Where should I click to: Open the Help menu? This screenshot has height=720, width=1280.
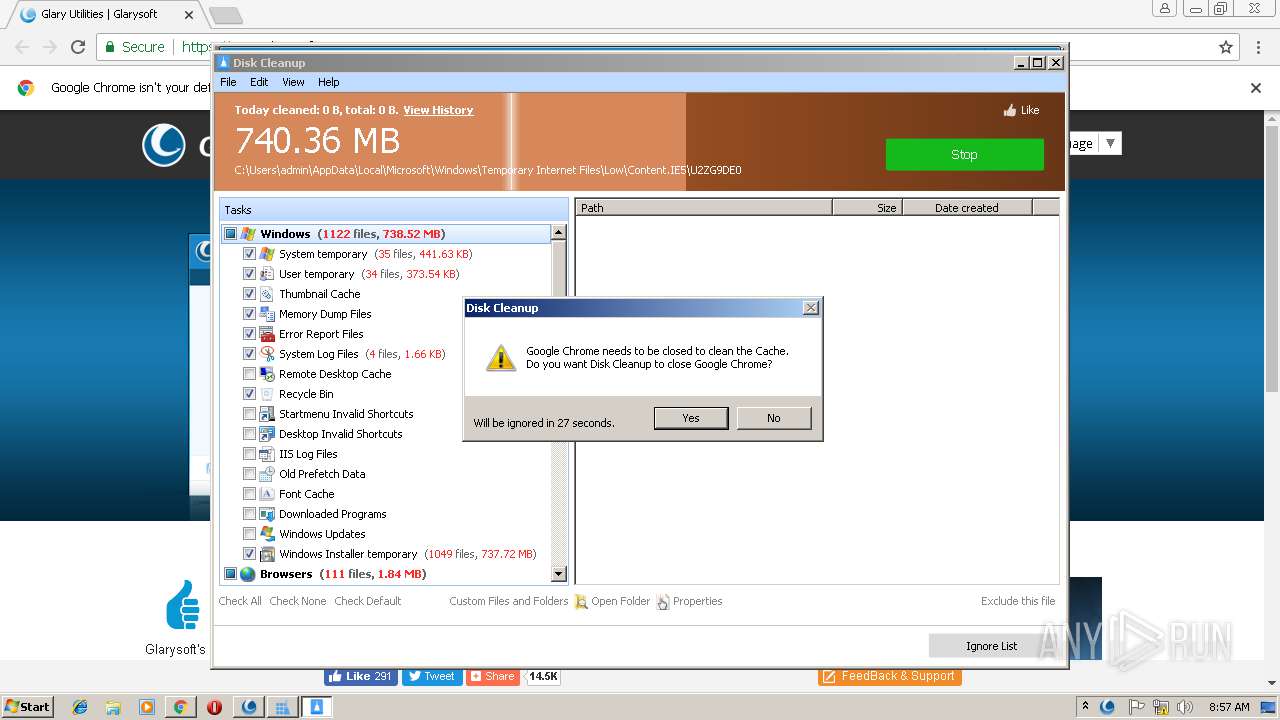tap(329, 82)
